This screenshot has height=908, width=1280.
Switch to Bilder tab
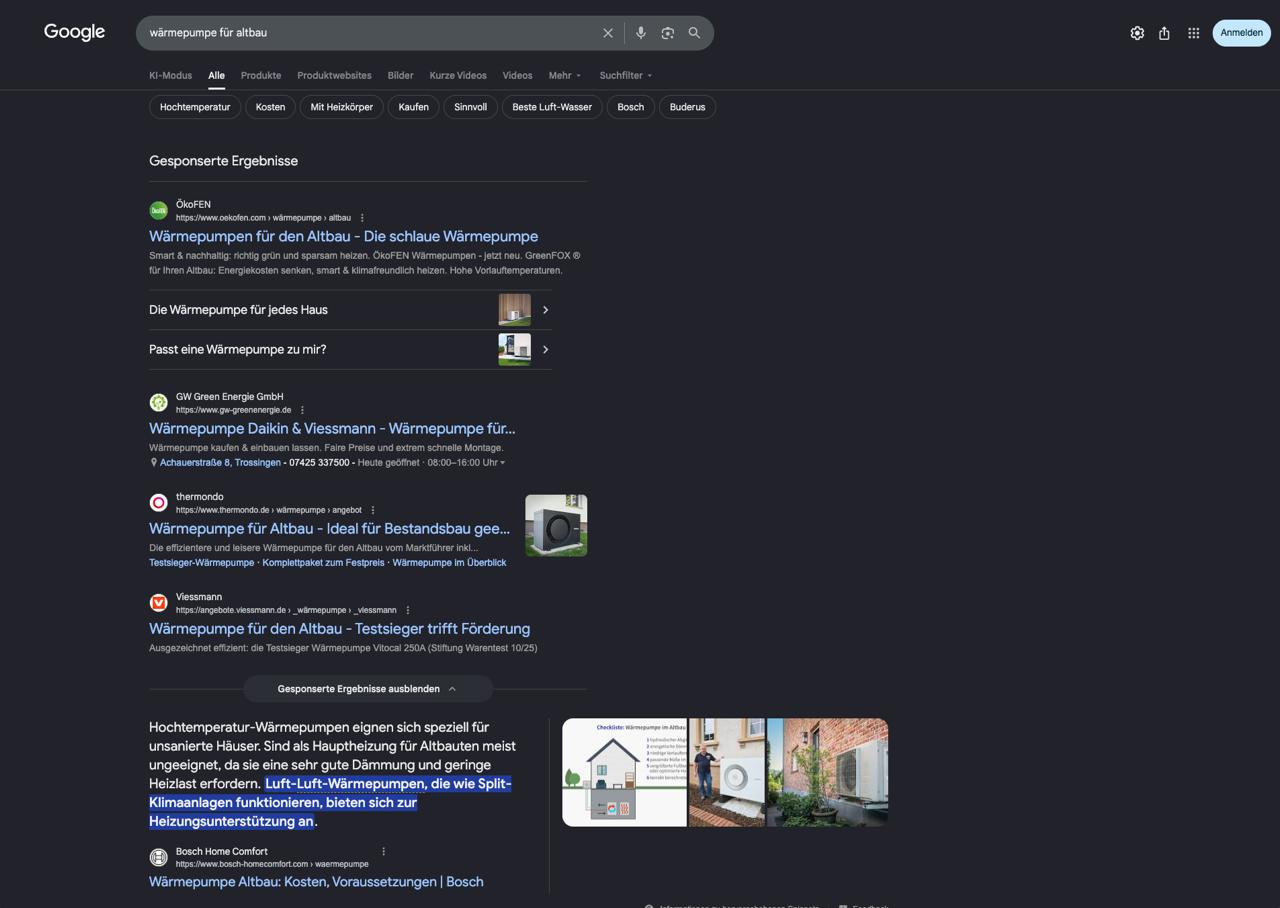click(400, 76)
